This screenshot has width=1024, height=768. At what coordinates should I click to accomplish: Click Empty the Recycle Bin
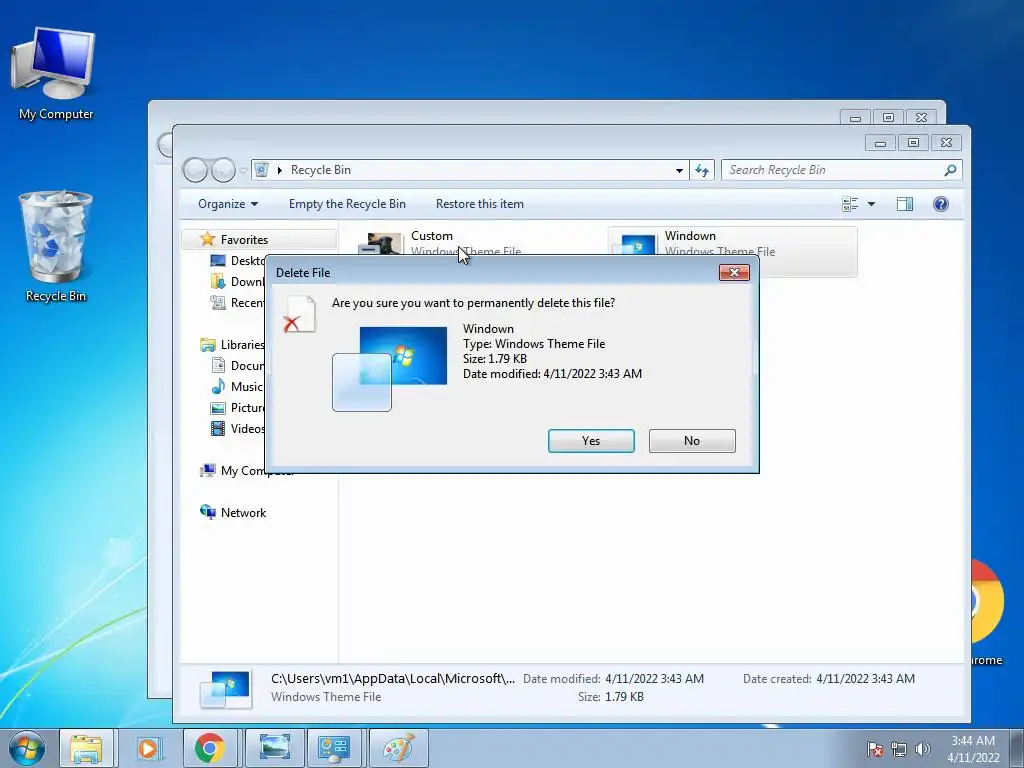point(347,204)
